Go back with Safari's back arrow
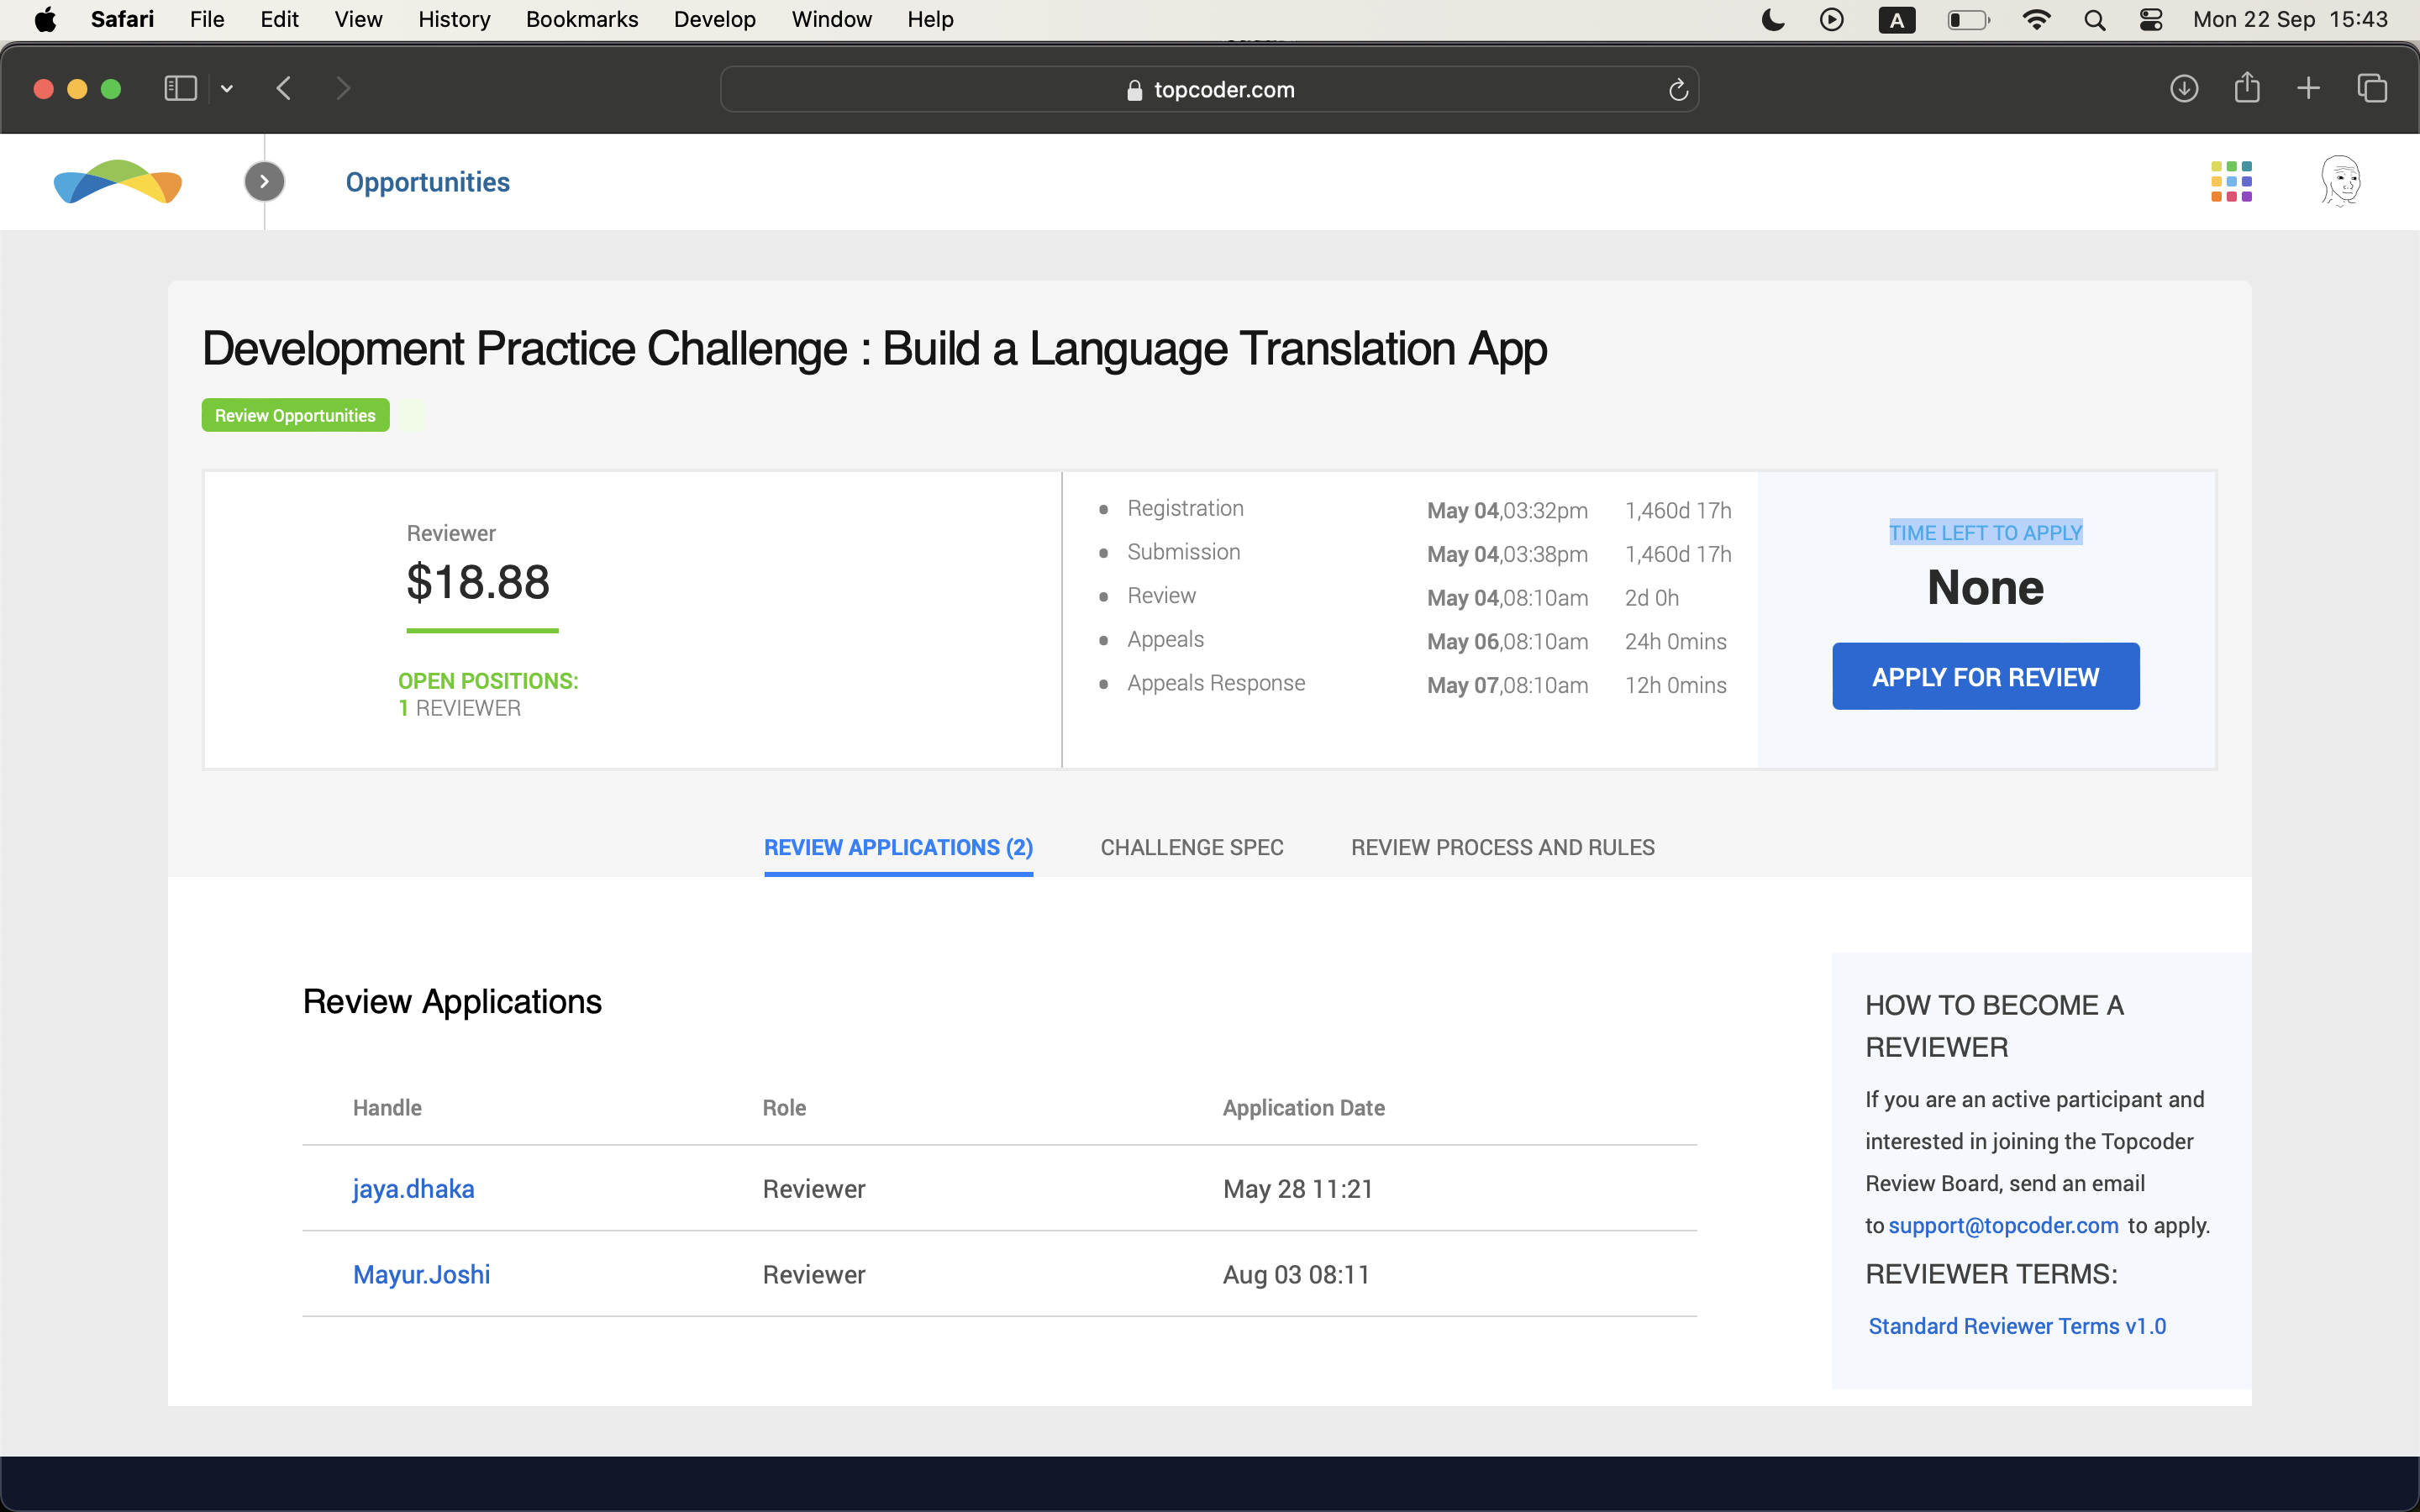Screen dimensions: 2420x1512 (x=284, y=89)
